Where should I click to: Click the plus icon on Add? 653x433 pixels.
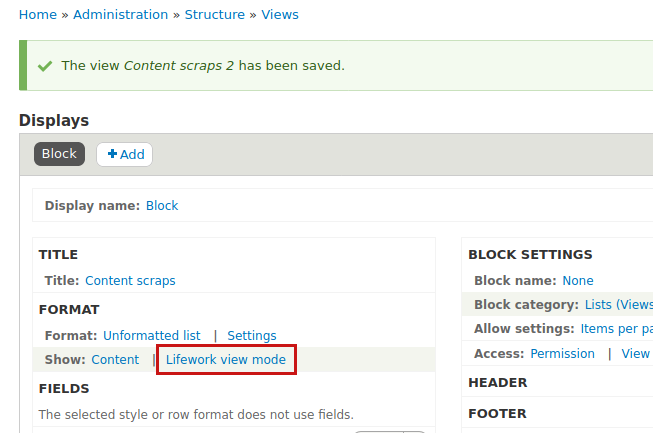[x=112, y=154]
